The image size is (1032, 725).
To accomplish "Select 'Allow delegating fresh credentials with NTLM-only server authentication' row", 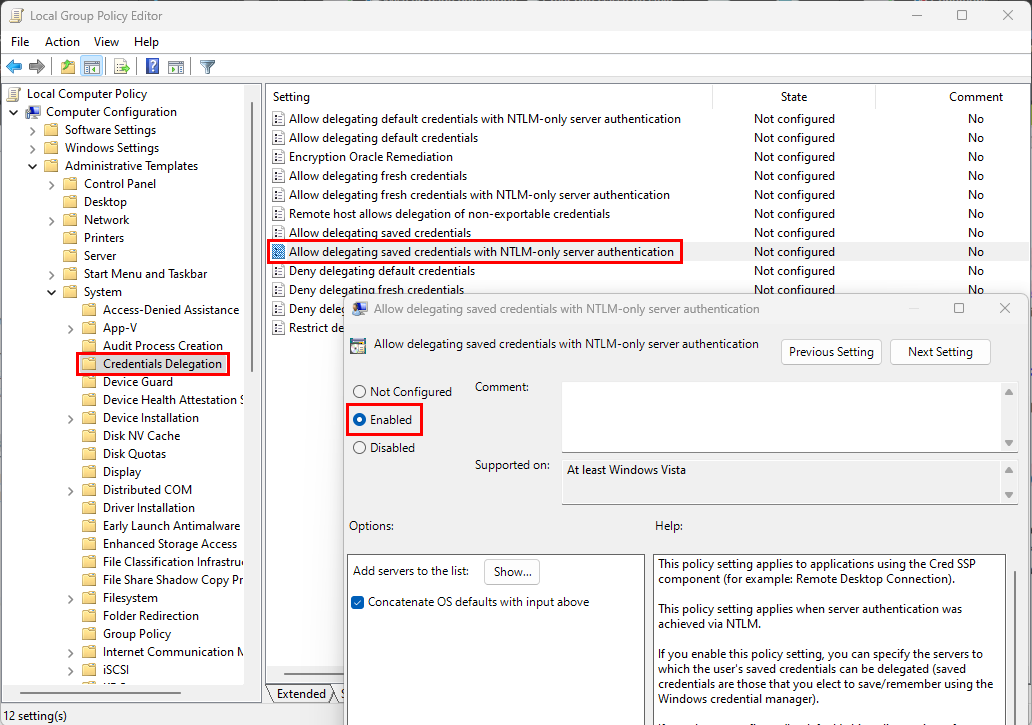I will pyautogui.click(x=648, y=195).
